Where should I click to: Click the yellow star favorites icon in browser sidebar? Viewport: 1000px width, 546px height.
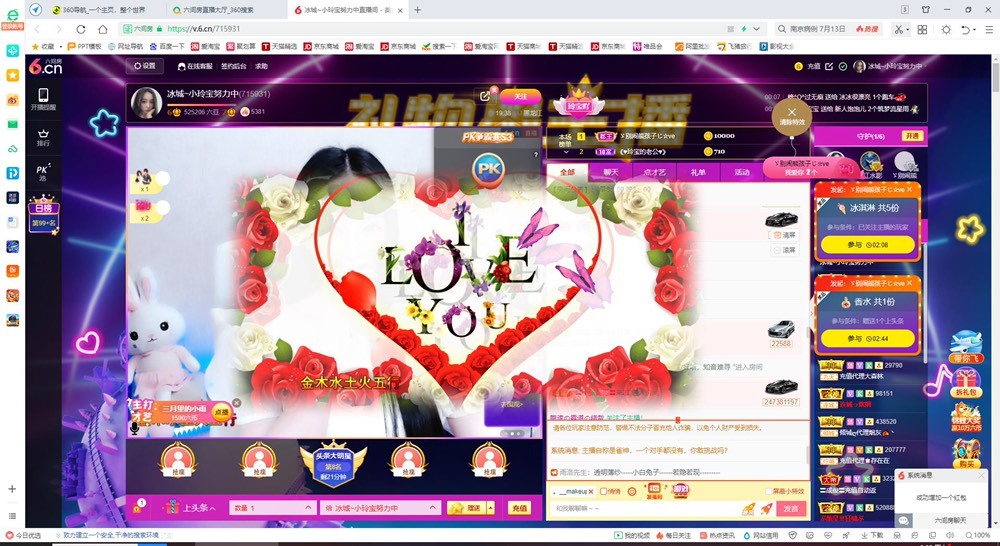pos(12,75)
